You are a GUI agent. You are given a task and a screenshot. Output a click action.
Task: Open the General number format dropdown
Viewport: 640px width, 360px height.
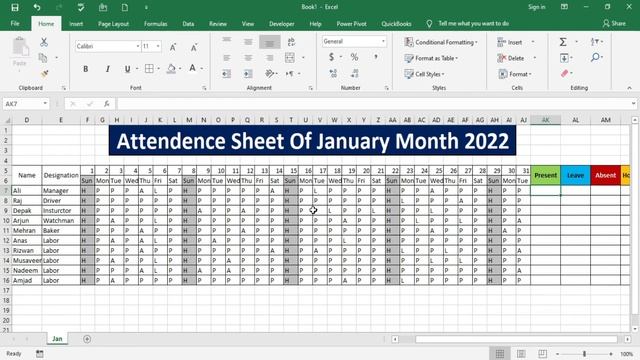[383, 41]
